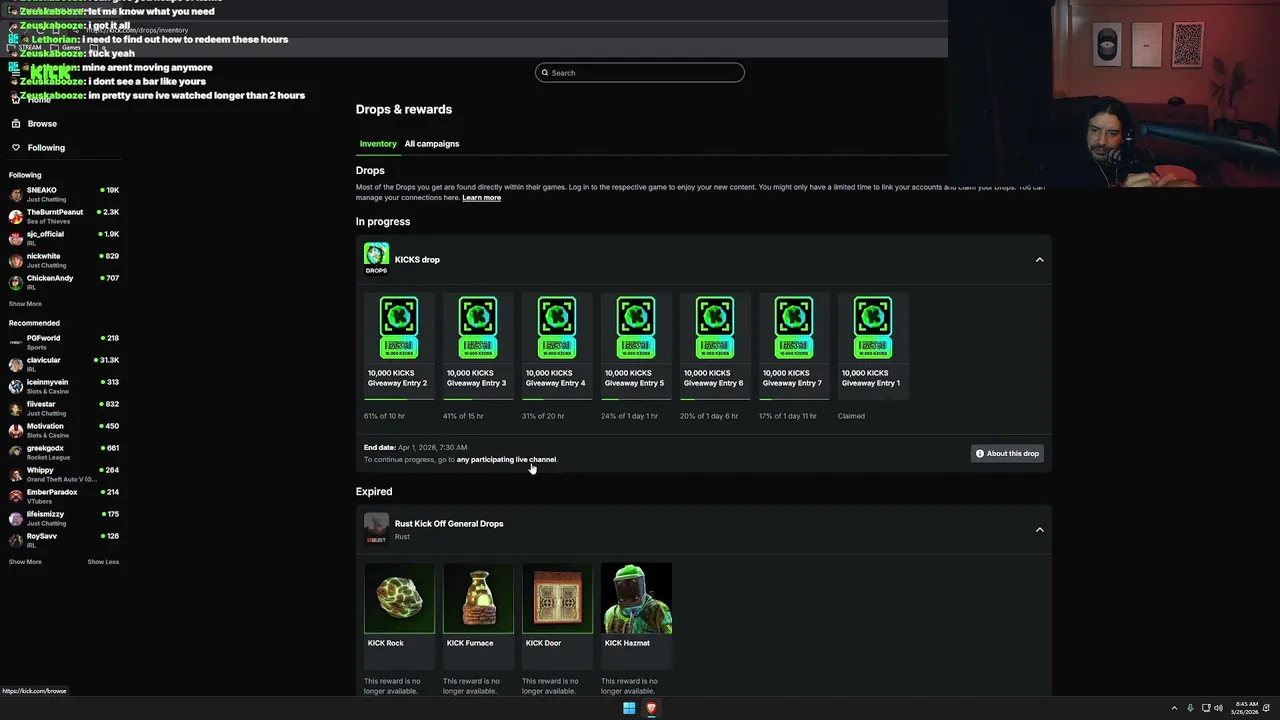Switch to Inventory tab

point(378,144)
